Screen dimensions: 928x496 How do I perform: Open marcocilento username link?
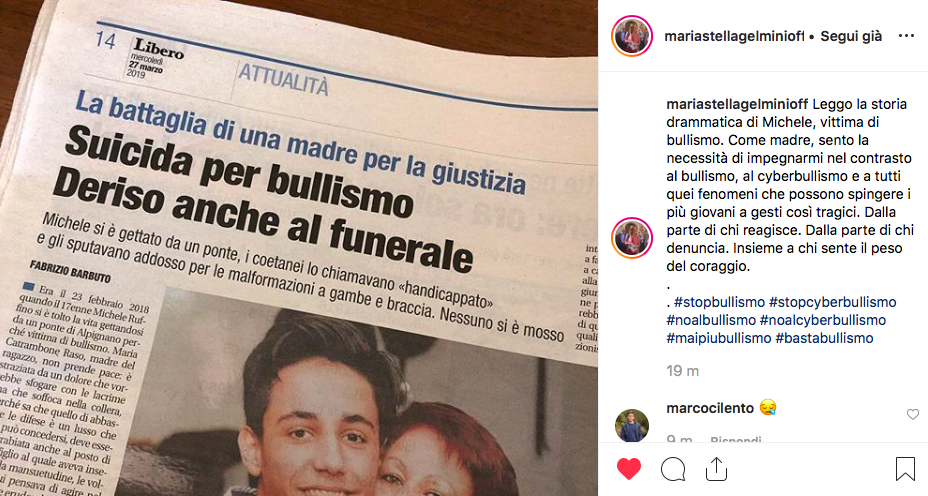710,408
